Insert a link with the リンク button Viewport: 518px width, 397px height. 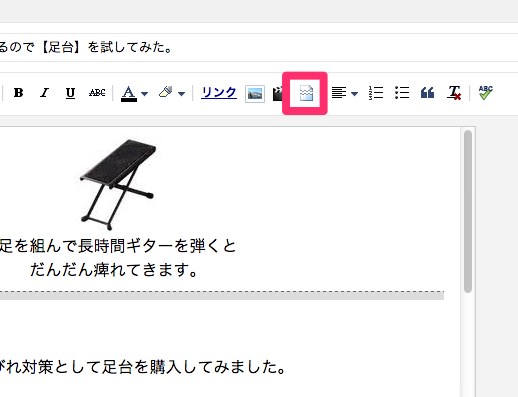coord(219,92)
